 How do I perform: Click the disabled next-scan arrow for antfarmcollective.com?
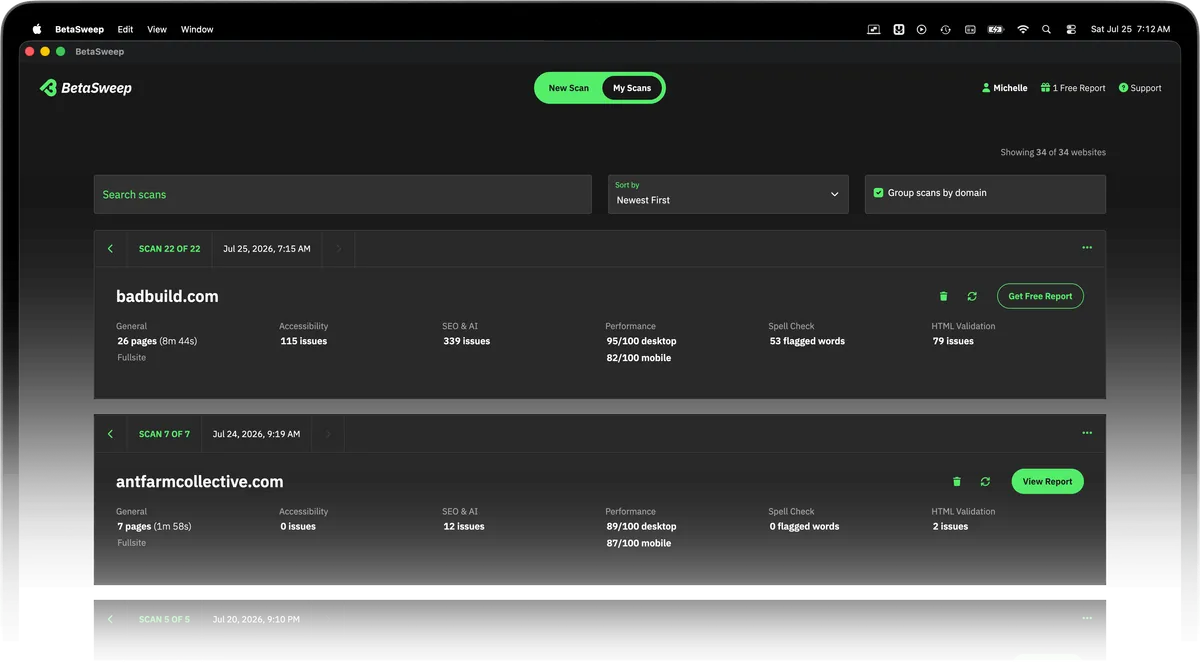327,434
